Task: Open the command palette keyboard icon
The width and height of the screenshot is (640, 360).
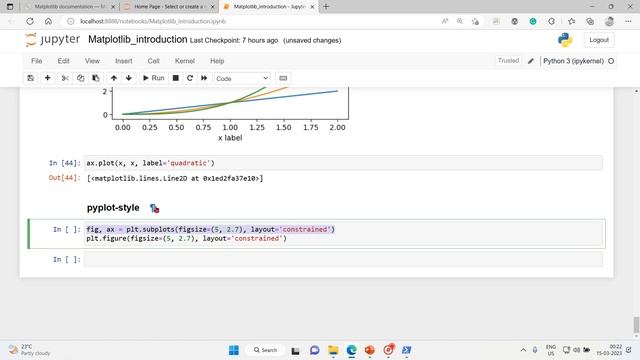Action: 283,78
